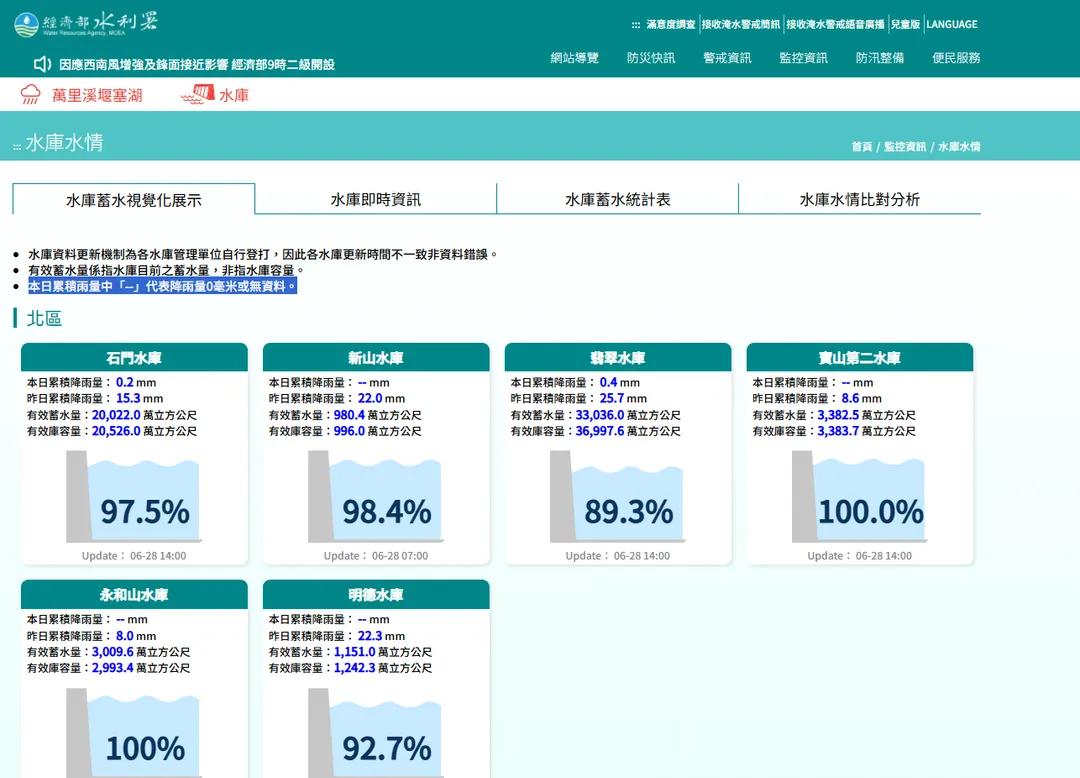Click the 98.4% reservoir level graphic
This screenshot has width=1080, height=778.
point(375,496)
